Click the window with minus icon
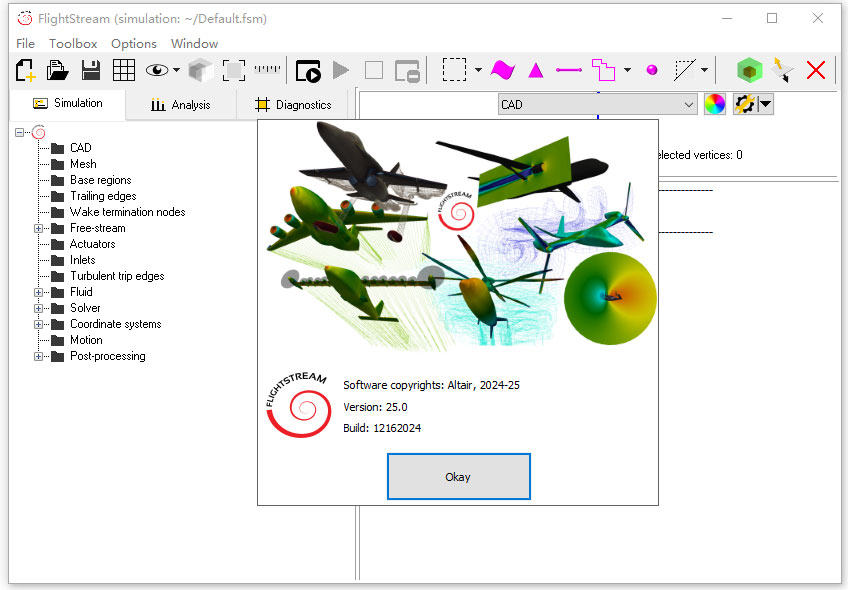 point(407,71)
